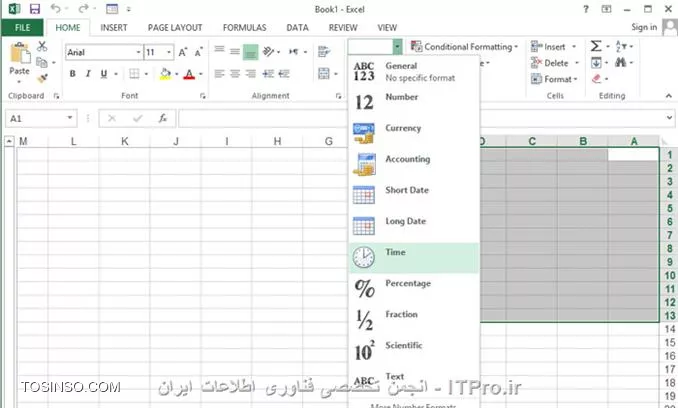Click the Insert Function fx icon
Viewport: 678px width, 408px height.
pyautogui.click(x=163, y=118)
